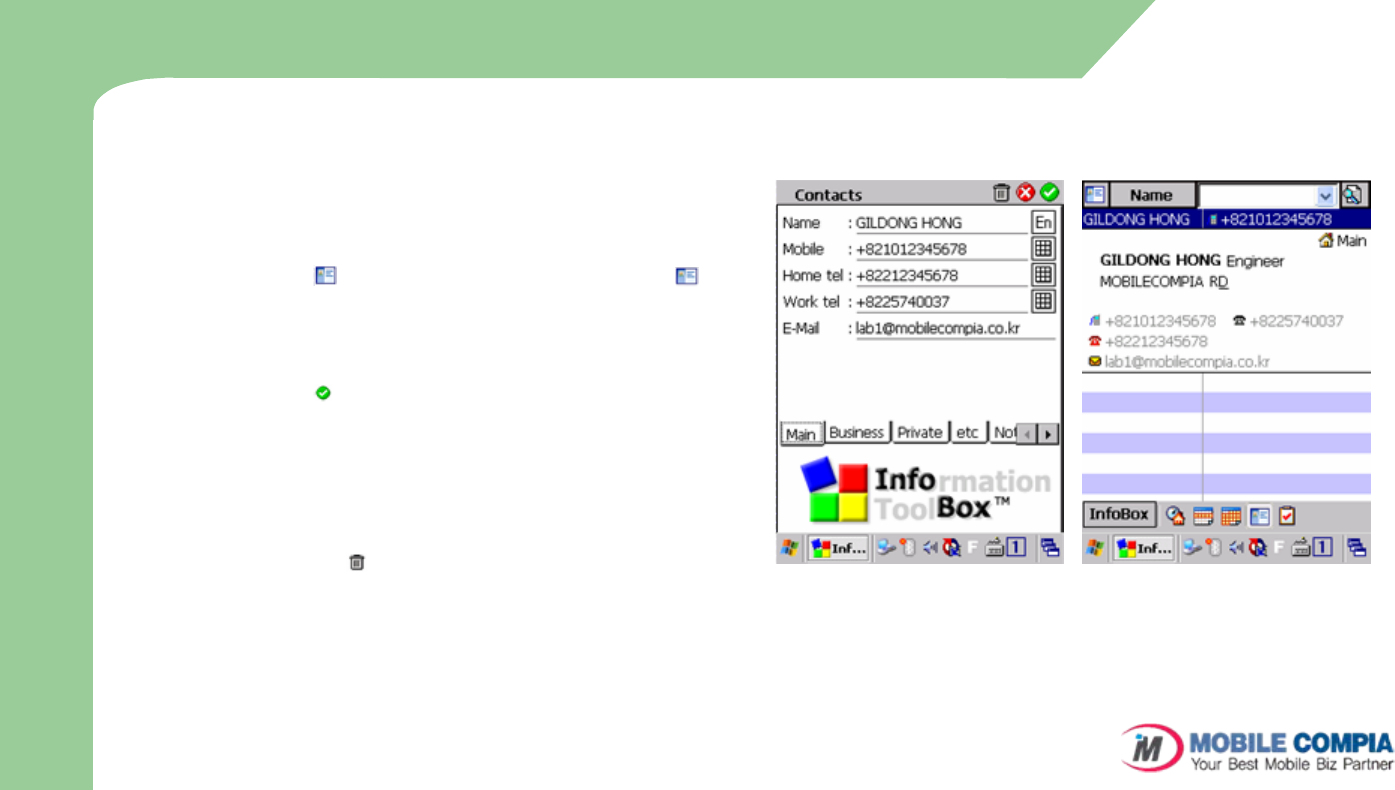Select Inf... taskbar button on contact list screen
The image size is (1395, 790).
tap(1144, 548)
